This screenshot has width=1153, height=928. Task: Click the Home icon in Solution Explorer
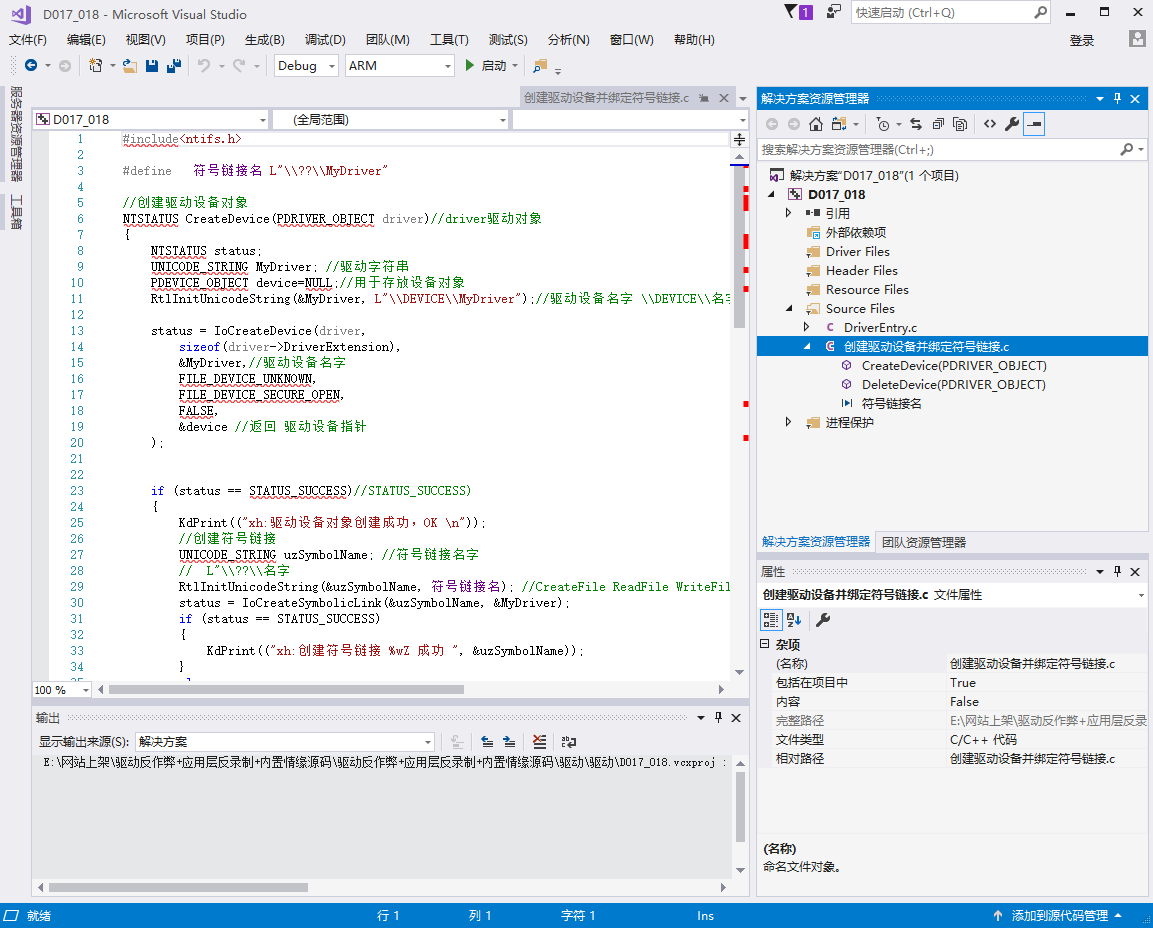816,124
